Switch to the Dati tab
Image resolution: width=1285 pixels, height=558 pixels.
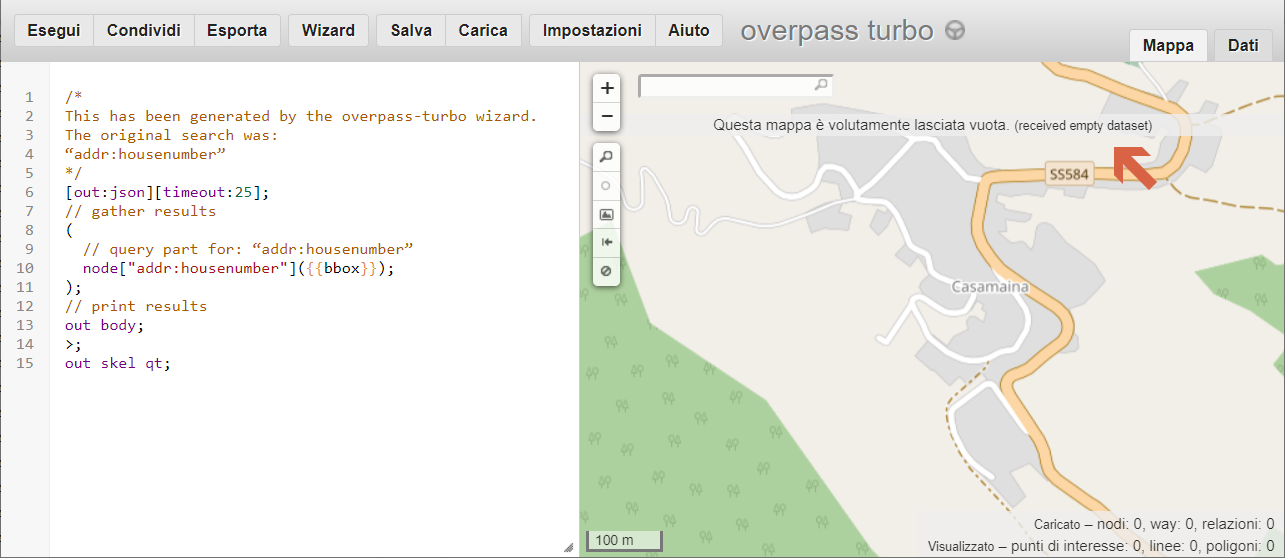(1243, 45)
